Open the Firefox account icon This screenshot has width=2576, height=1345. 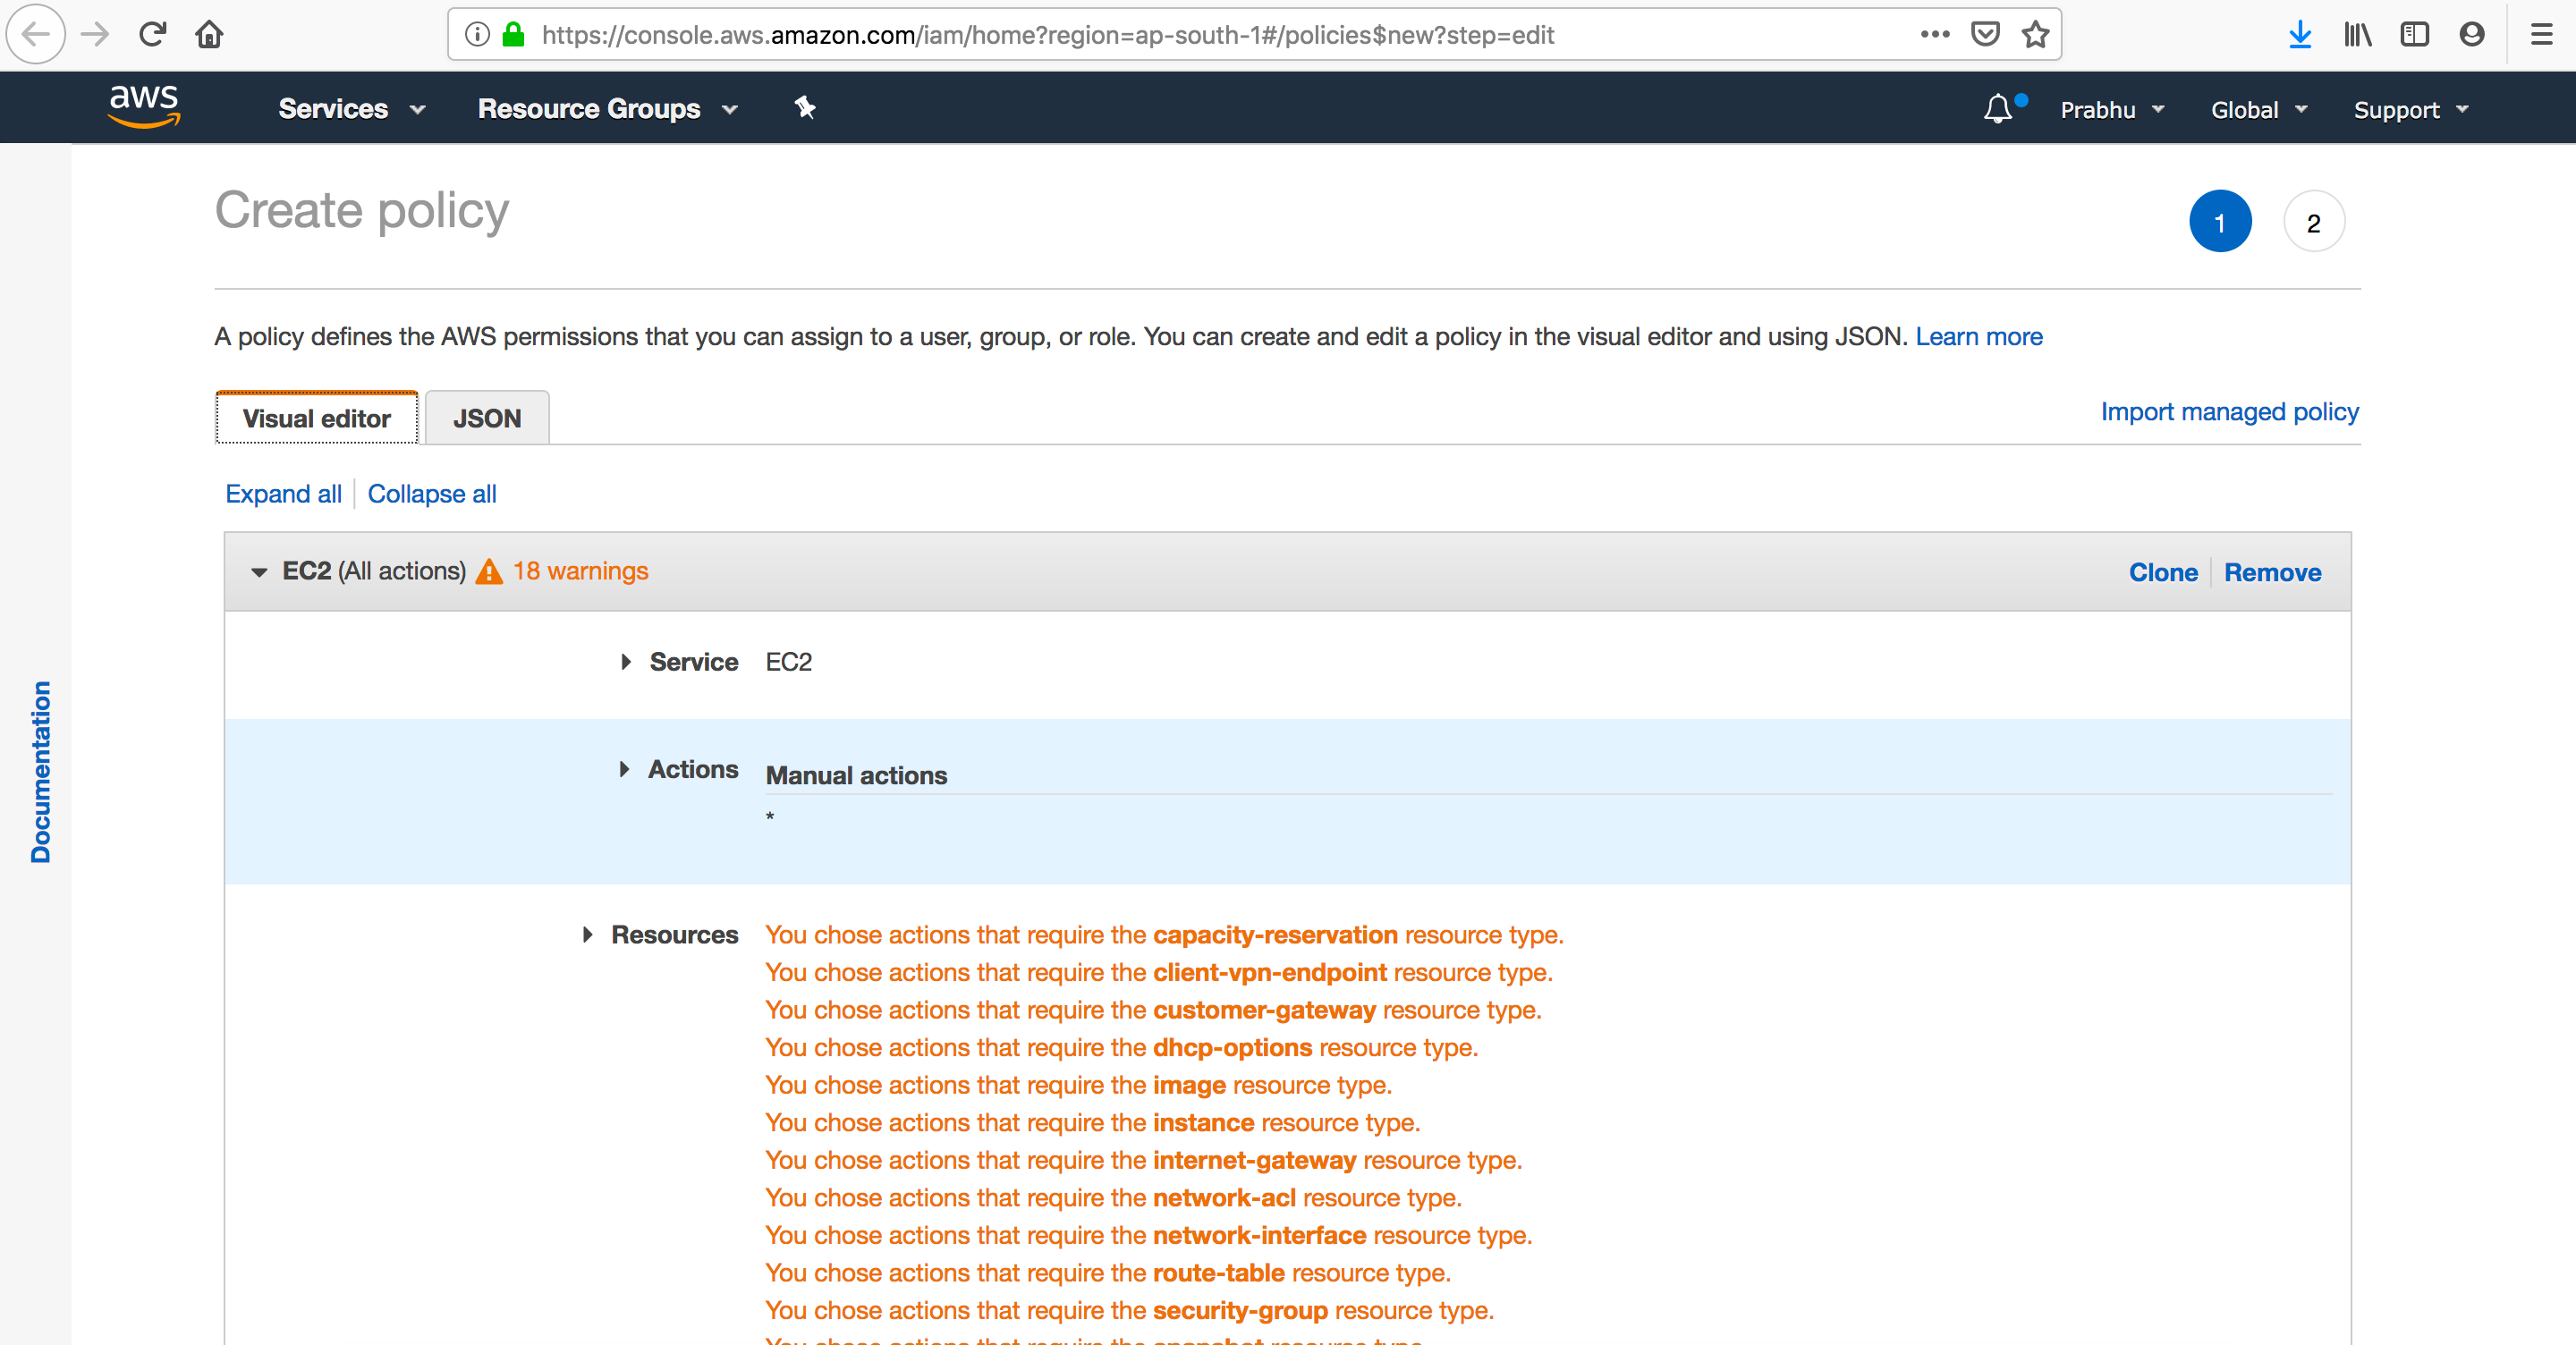2471,35
